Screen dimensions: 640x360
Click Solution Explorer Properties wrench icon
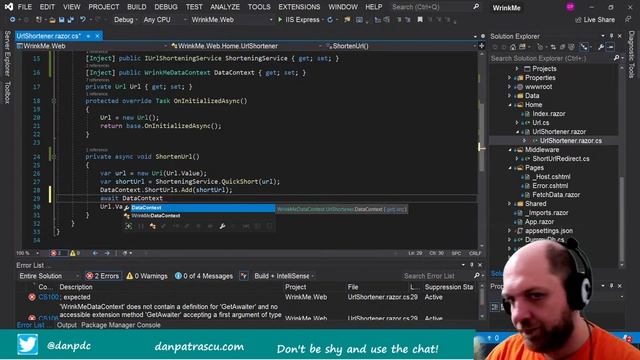click(x=601, y=47)
